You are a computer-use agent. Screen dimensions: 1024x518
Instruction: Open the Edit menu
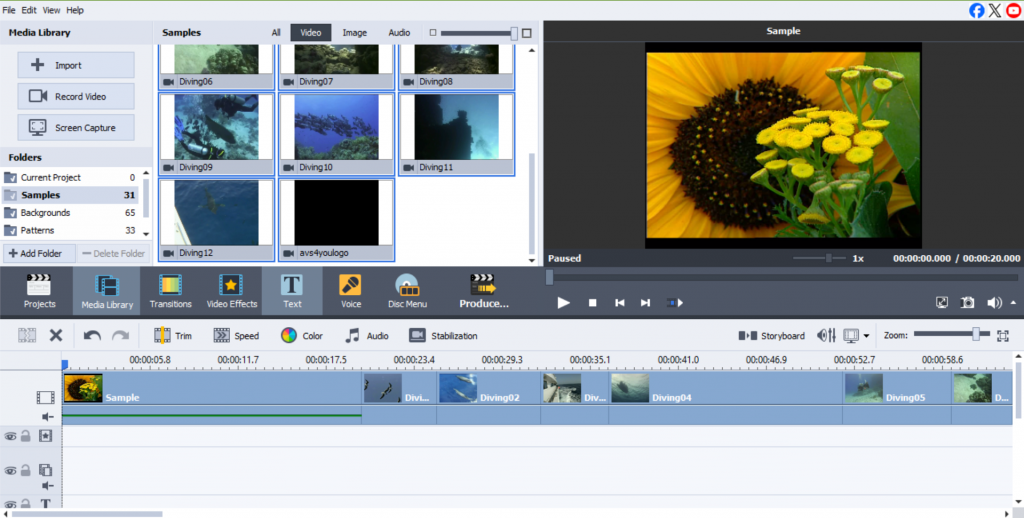(x=30, y=9)
